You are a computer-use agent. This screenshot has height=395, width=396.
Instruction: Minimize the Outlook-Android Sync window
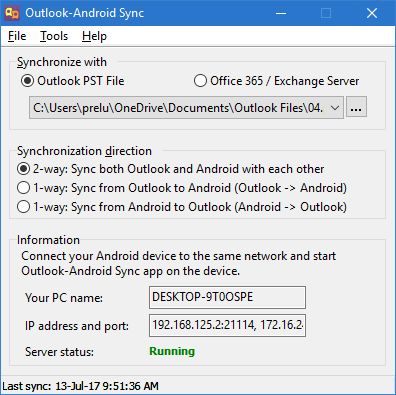pyautogui.click(x=281, y=13)
